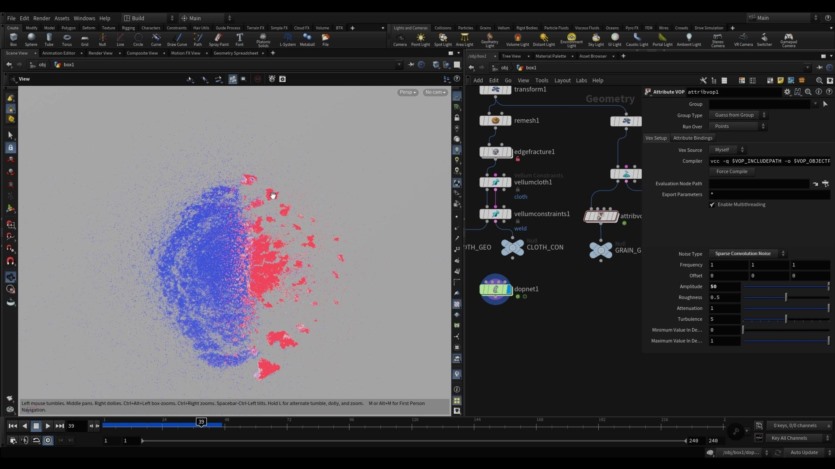Viewport: 835px width, 469px height.
Task: Open the Persp viewport camera menu
Action: click(x=407, y=92)
